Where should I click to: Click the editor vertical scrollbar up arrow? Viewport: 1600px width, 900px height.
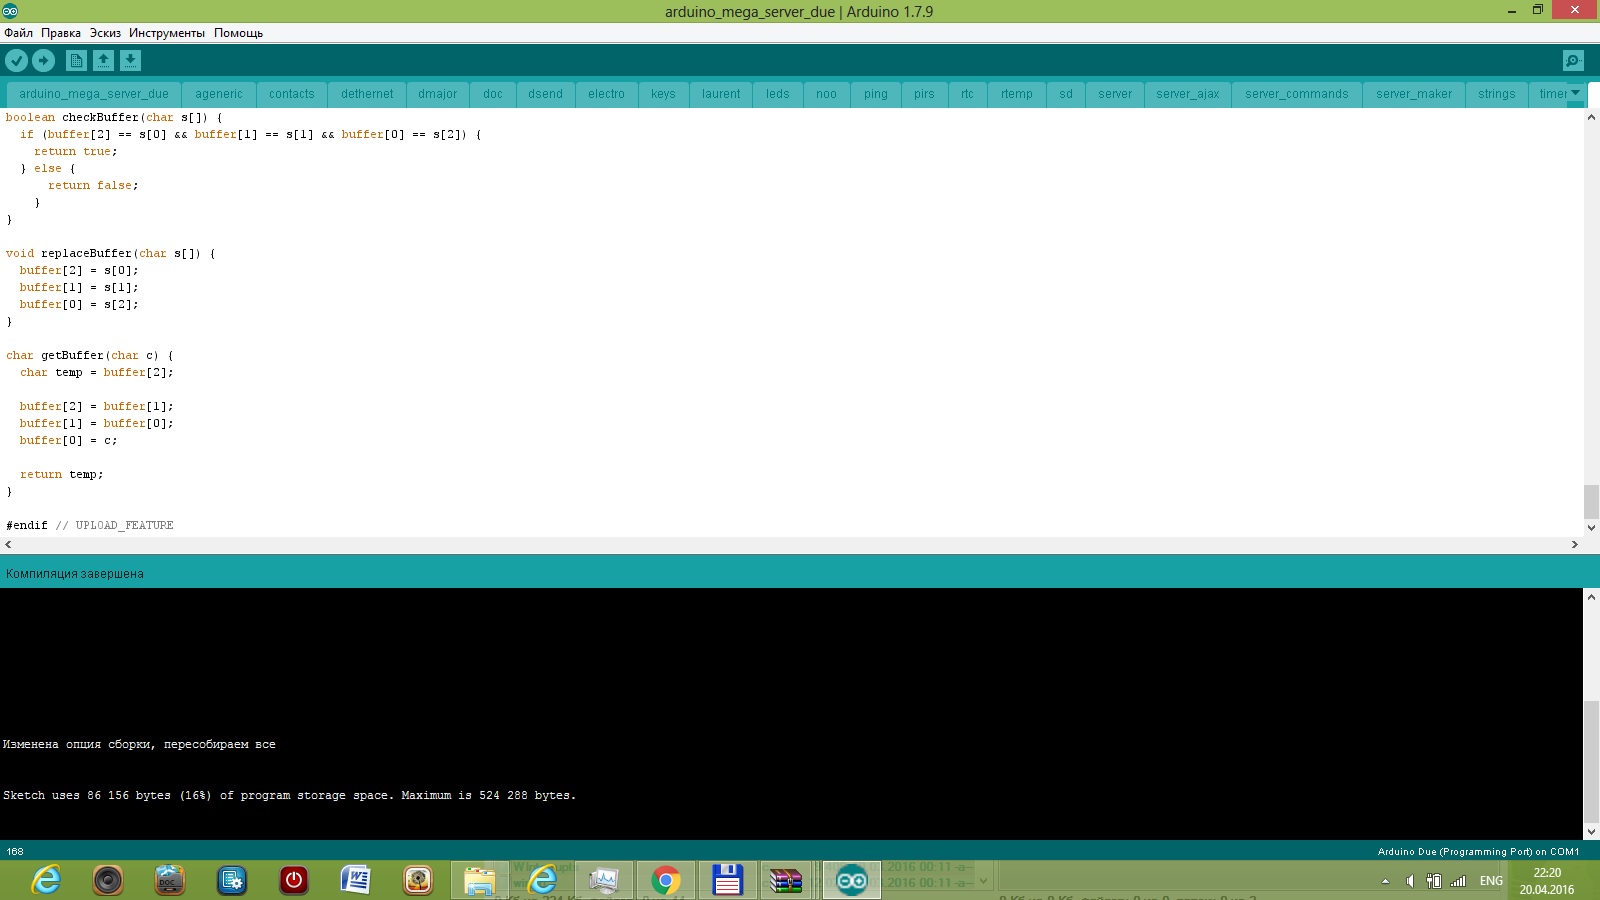[1591, 117]
